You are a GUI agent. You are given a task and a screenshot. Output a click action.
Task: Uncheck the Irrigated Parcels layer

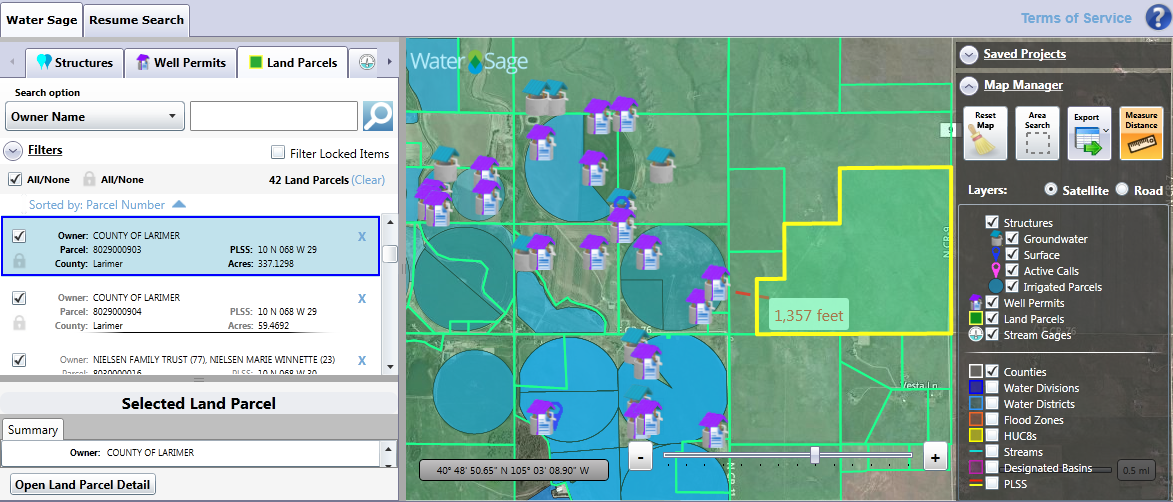click(x=1012, y=287)
